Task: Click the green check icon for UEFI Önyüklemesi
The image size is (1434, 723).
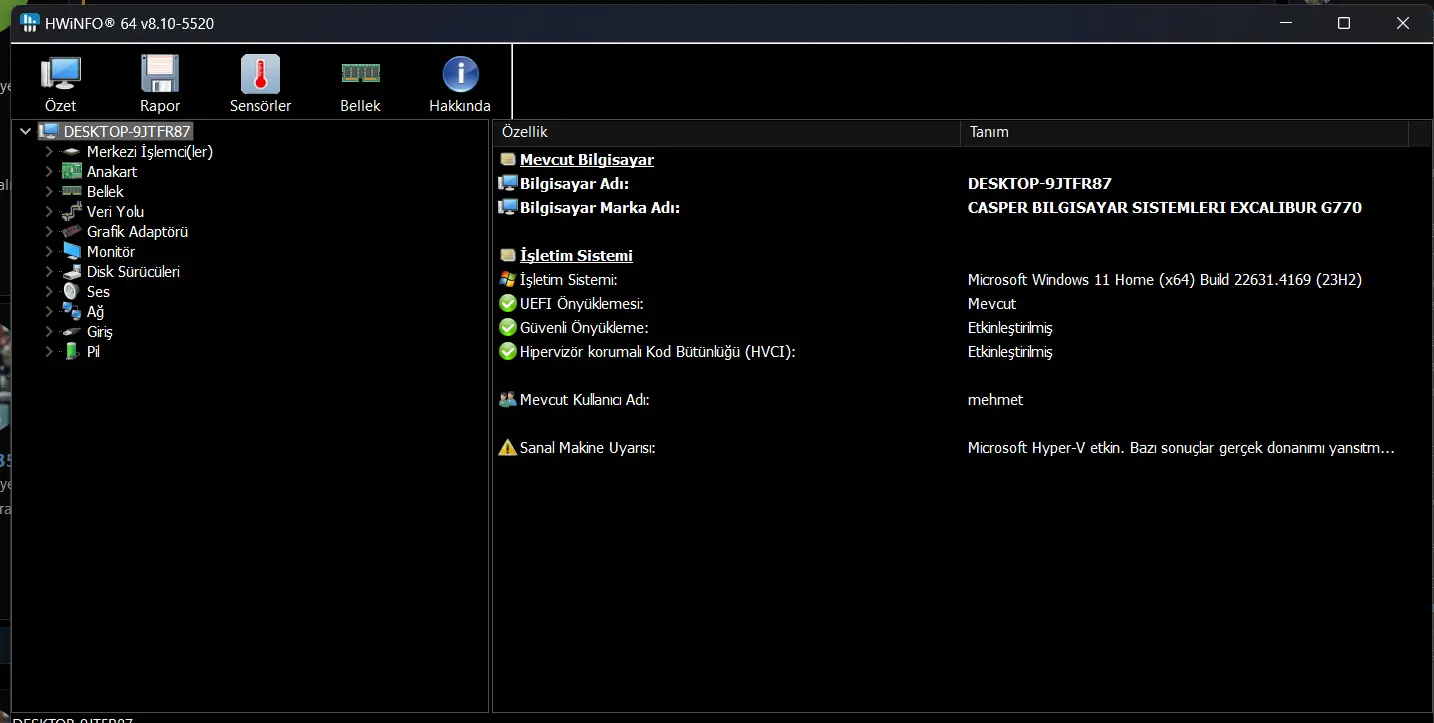Action: [x=508, y=303]
